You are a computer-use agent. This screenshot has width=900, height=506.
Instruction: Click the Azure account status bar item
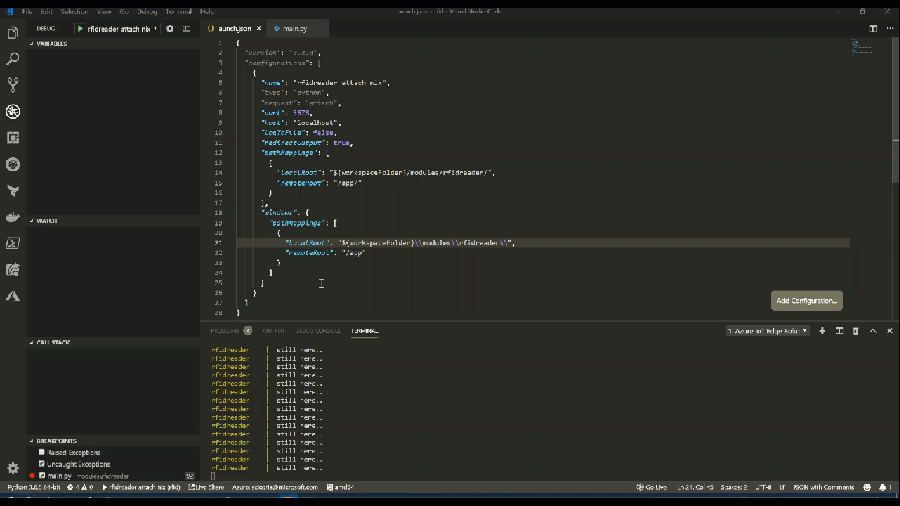(275, 487)
